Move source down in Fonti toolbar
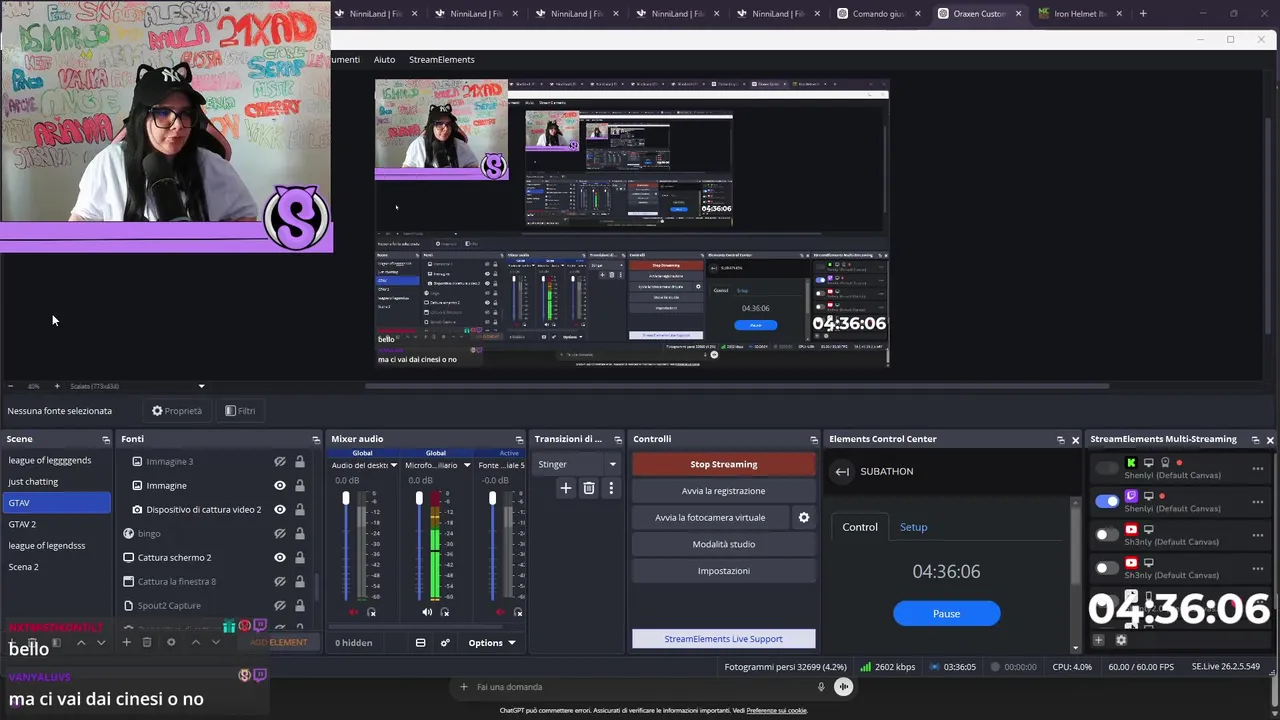Viewport: 1280px width, 720px height. pyautogui.click(x=215, y=642)
